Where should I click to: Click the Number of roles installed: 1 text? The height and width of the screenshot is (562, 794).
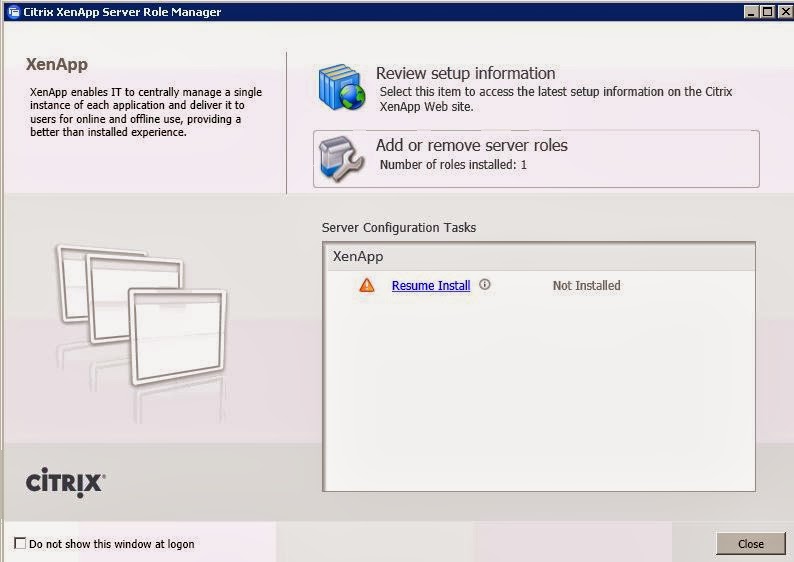point(453,165)
